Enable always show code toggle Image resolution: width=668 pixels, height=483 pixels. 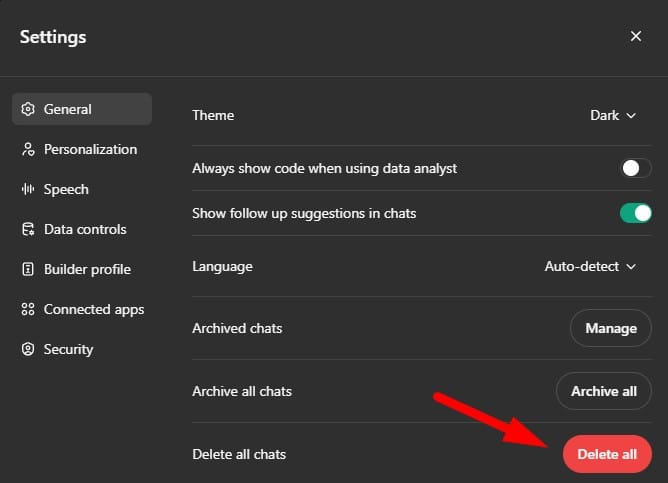[x=636, y=168]
